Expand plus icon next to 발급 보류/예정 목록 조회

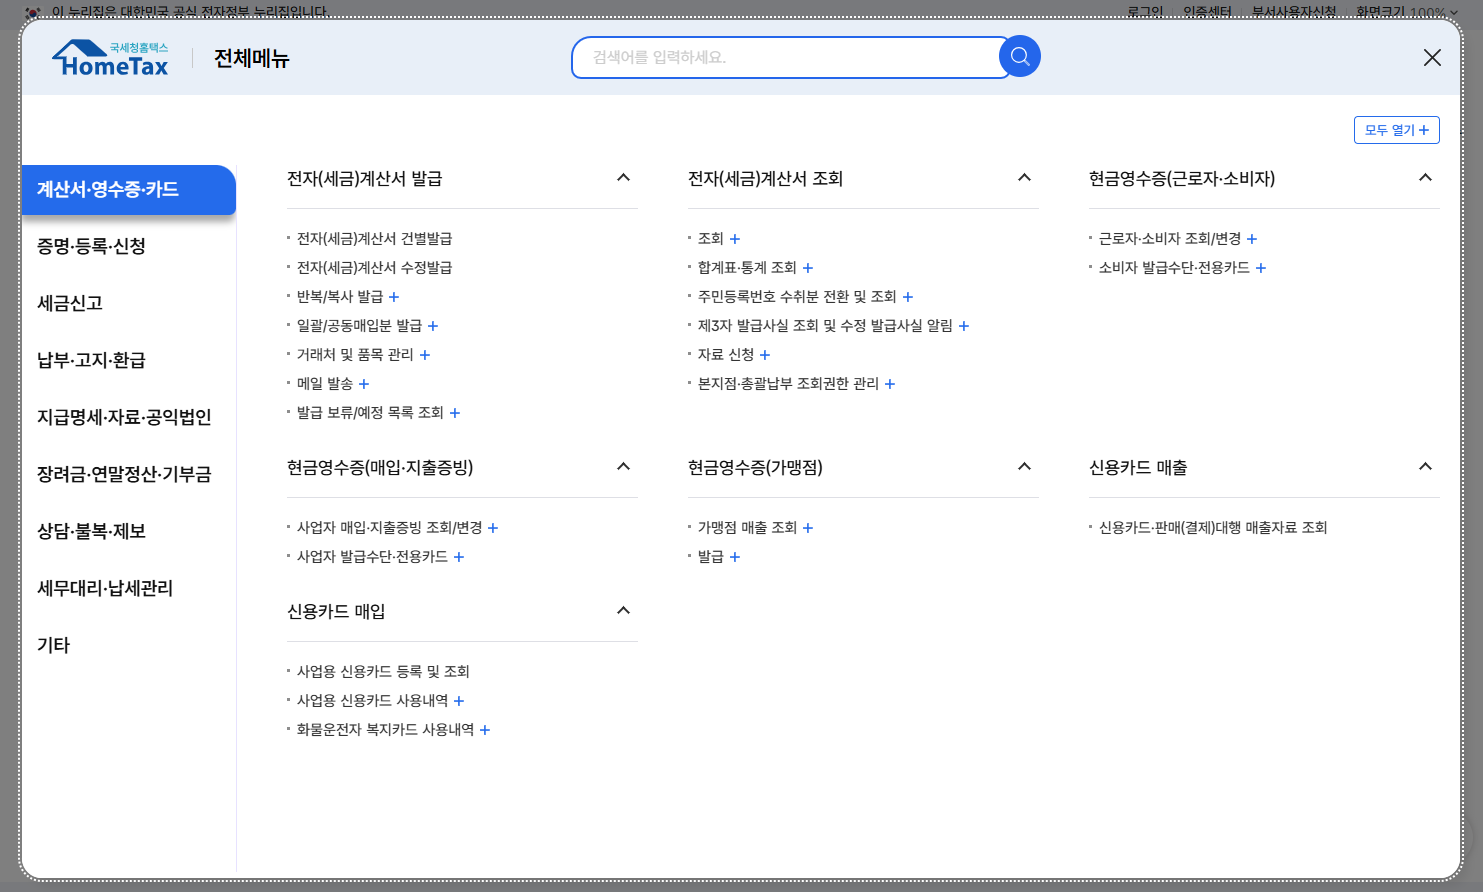[455, 413]
